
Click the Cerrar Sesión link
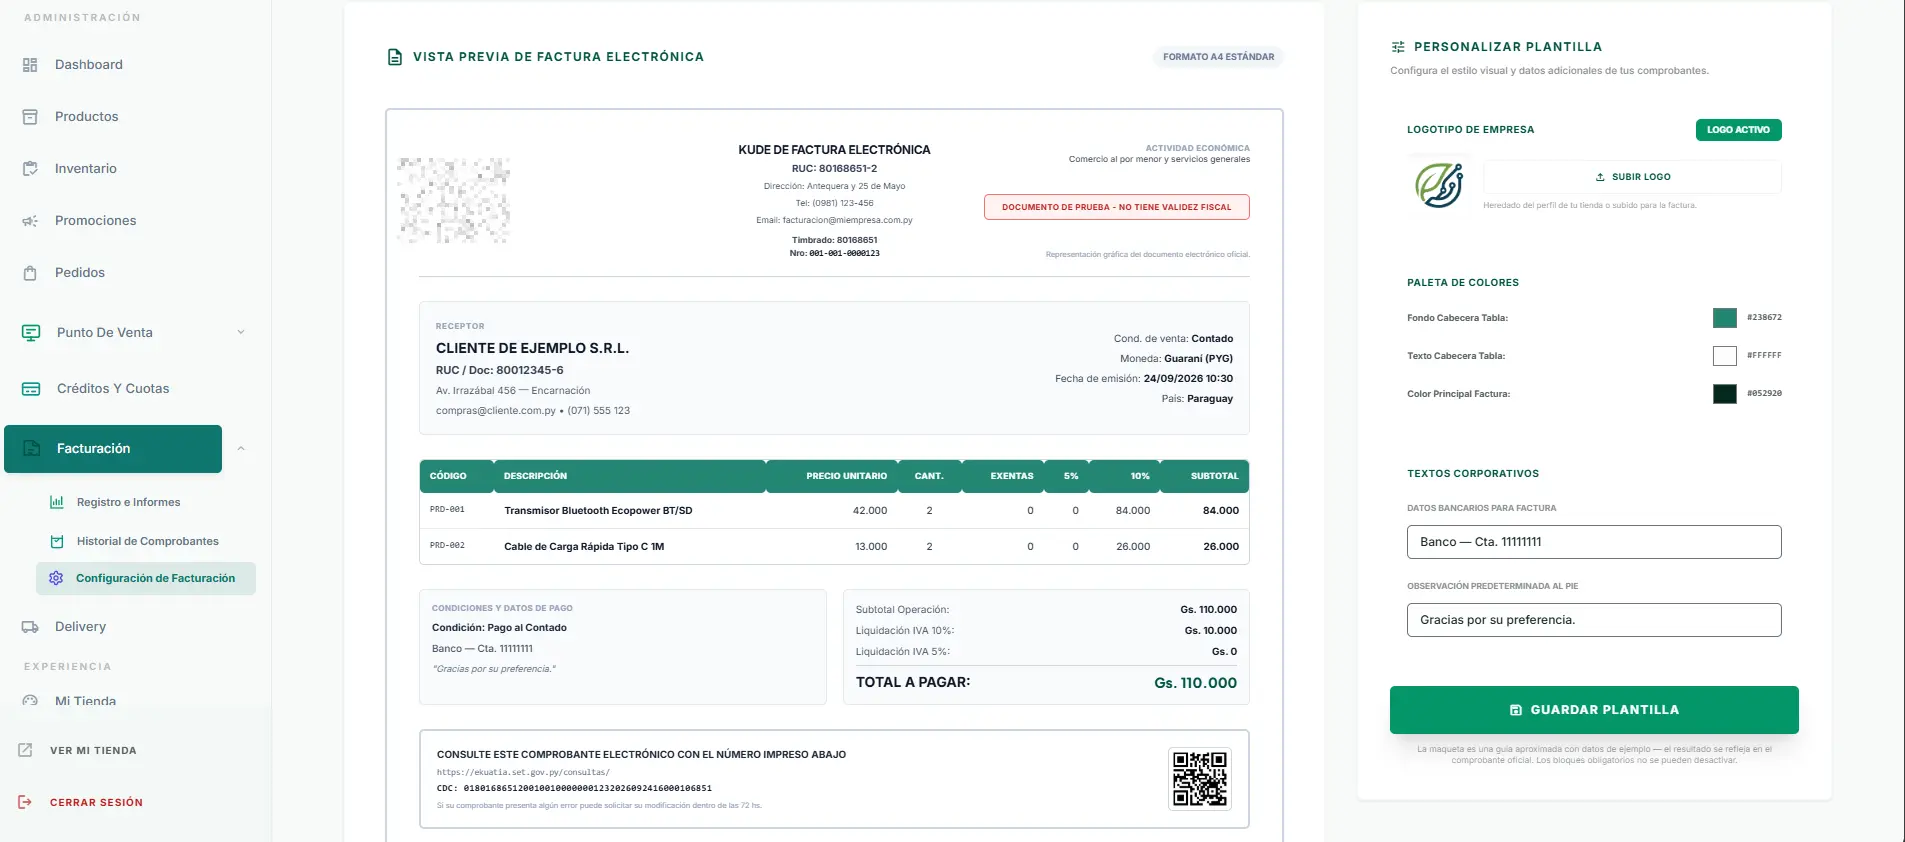[x=96, y=802]
